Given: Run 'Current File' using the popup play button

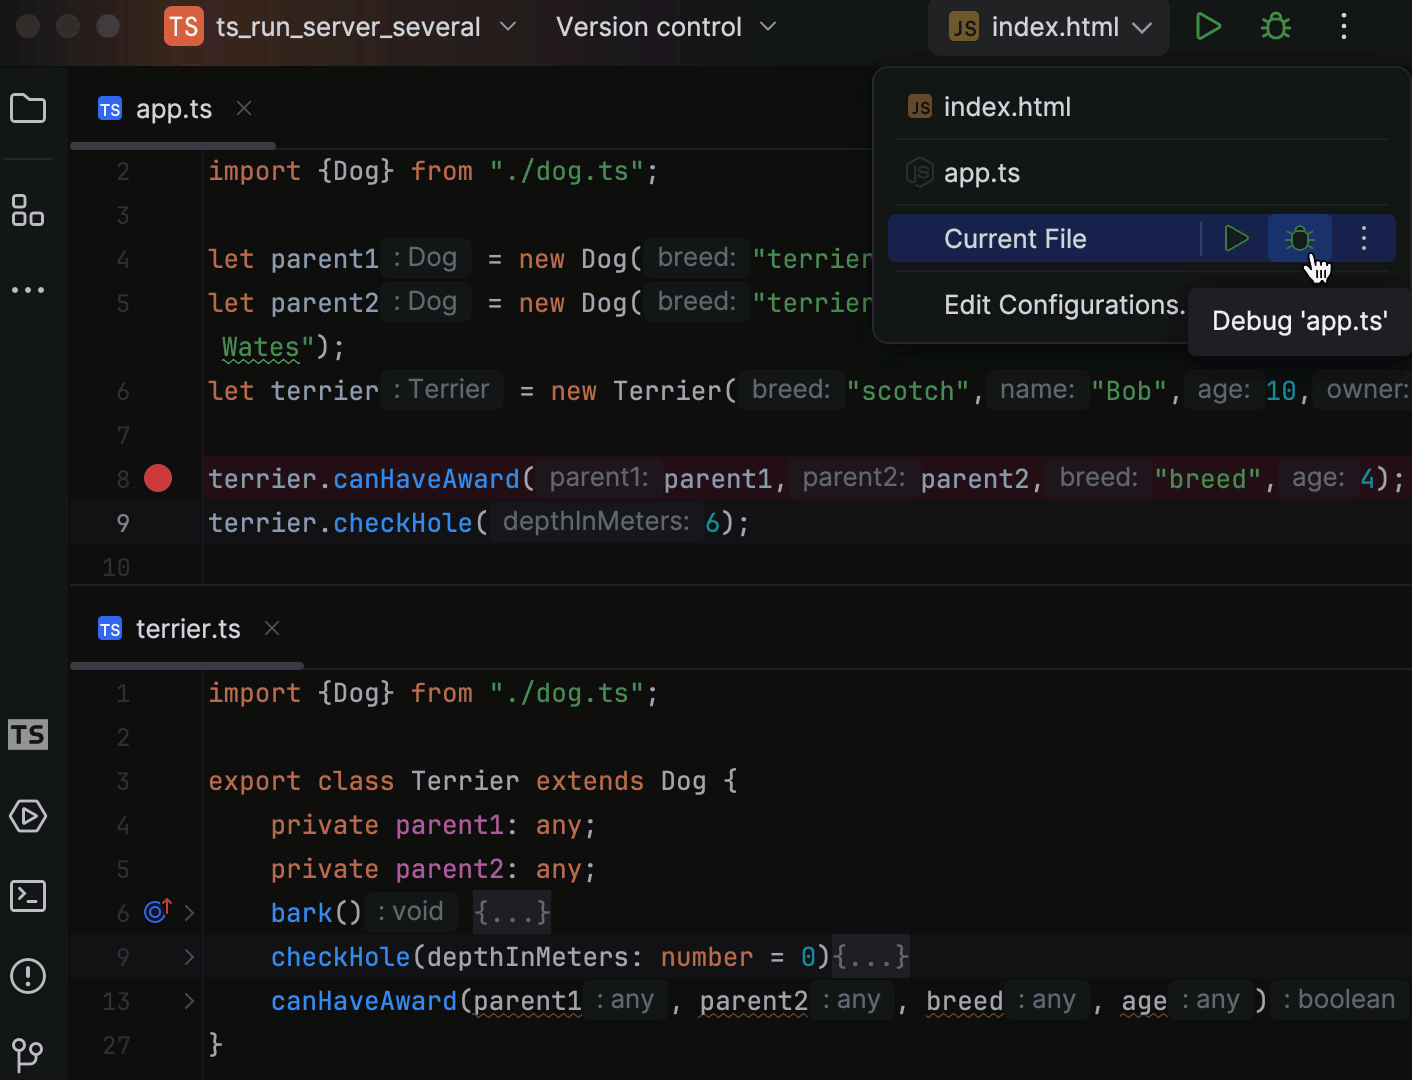Looking at the screenshot, I should (1235, 238).
